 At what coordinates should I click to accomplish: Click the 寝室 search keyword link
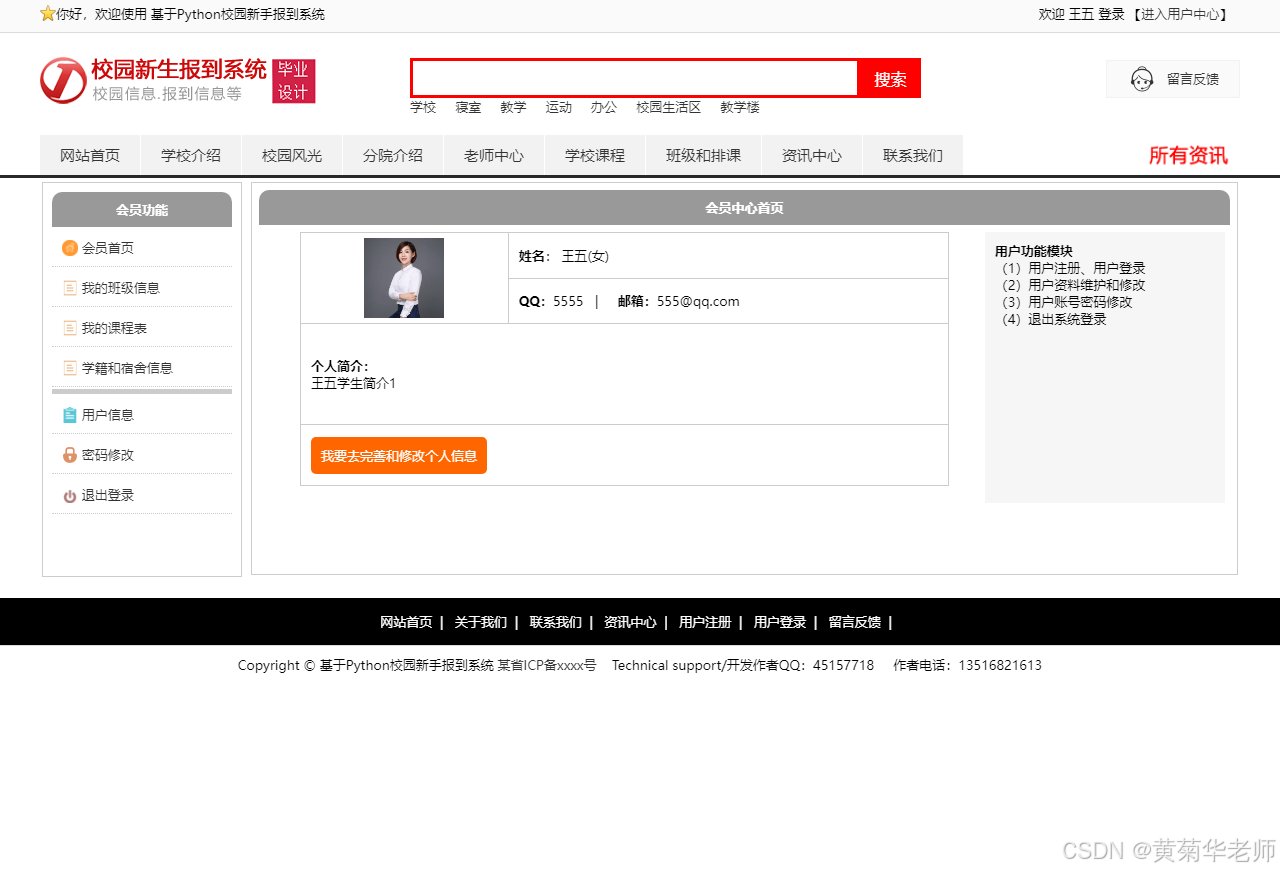[x=468, y=107]
